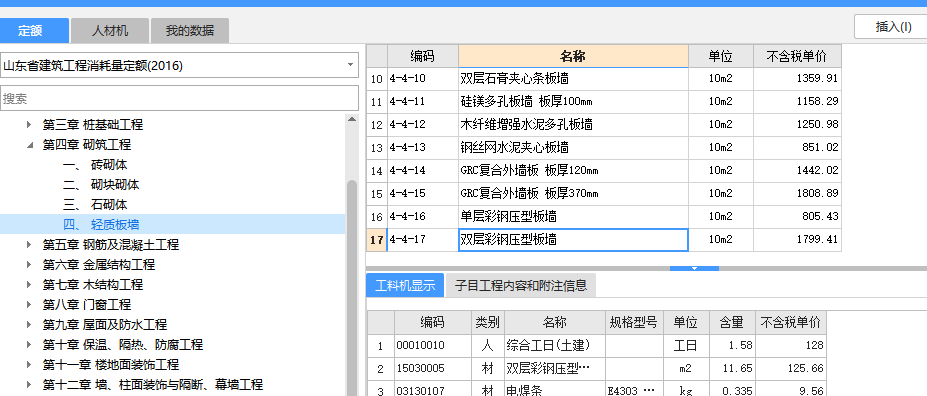Expand 第六章 金属结构工程 node
Viewport: 927px width, 396px height.
(x=30, y=265)
